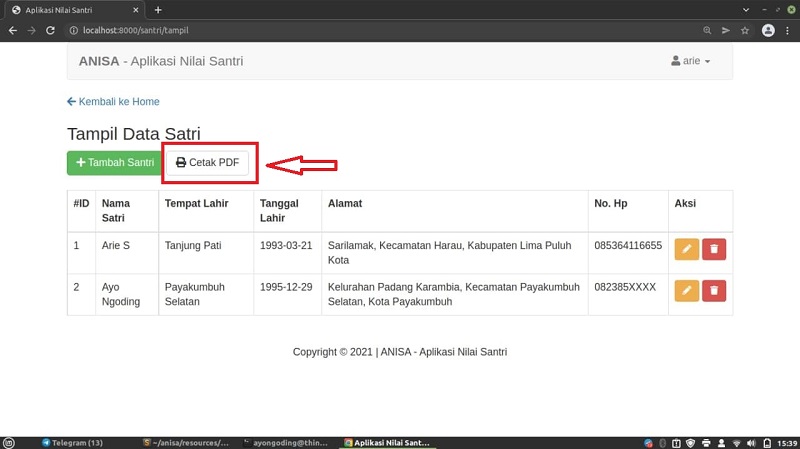Open the Wi-Fi network tray icon
This screenshot has width=800, height=449.
(736, 443)
